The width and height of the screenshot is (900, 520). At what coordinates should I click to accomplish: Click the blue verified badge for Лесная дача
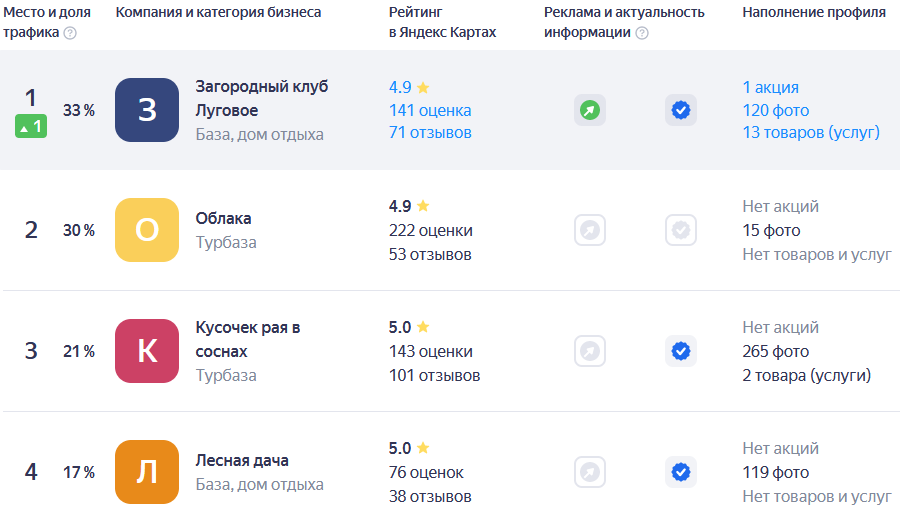click(681, 472)
